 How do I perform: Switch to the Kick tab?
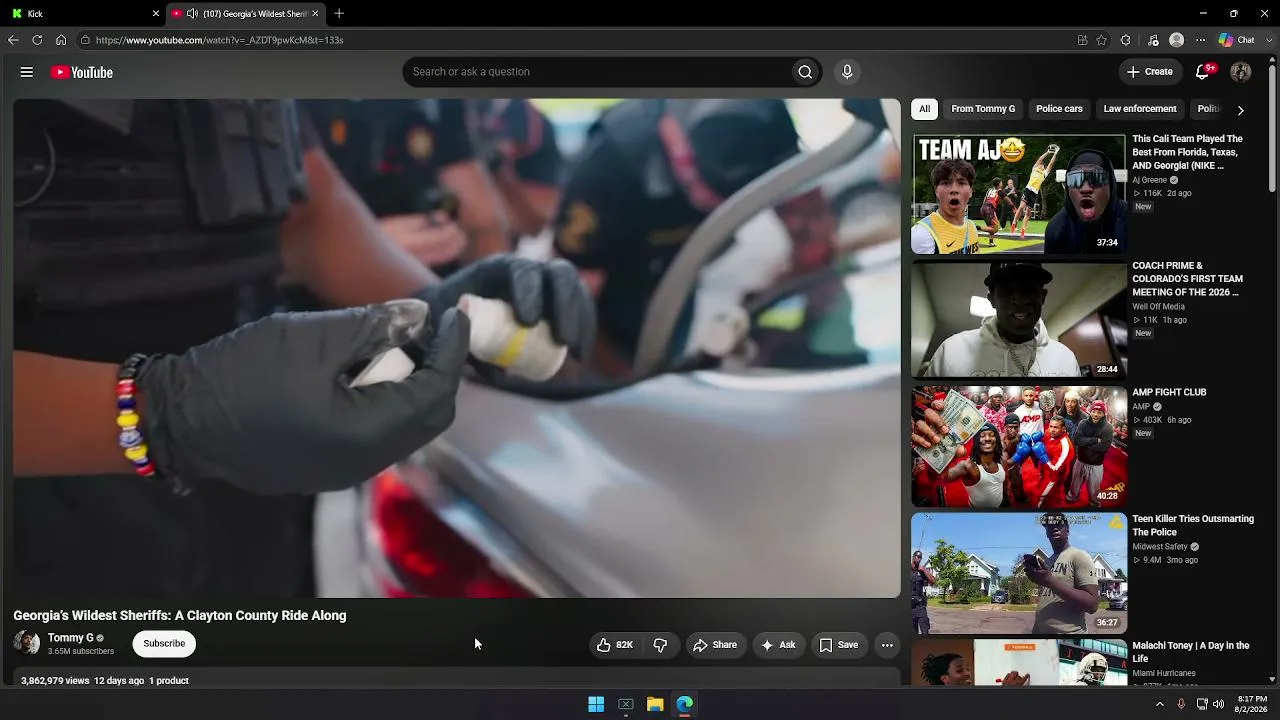(85, 14)
